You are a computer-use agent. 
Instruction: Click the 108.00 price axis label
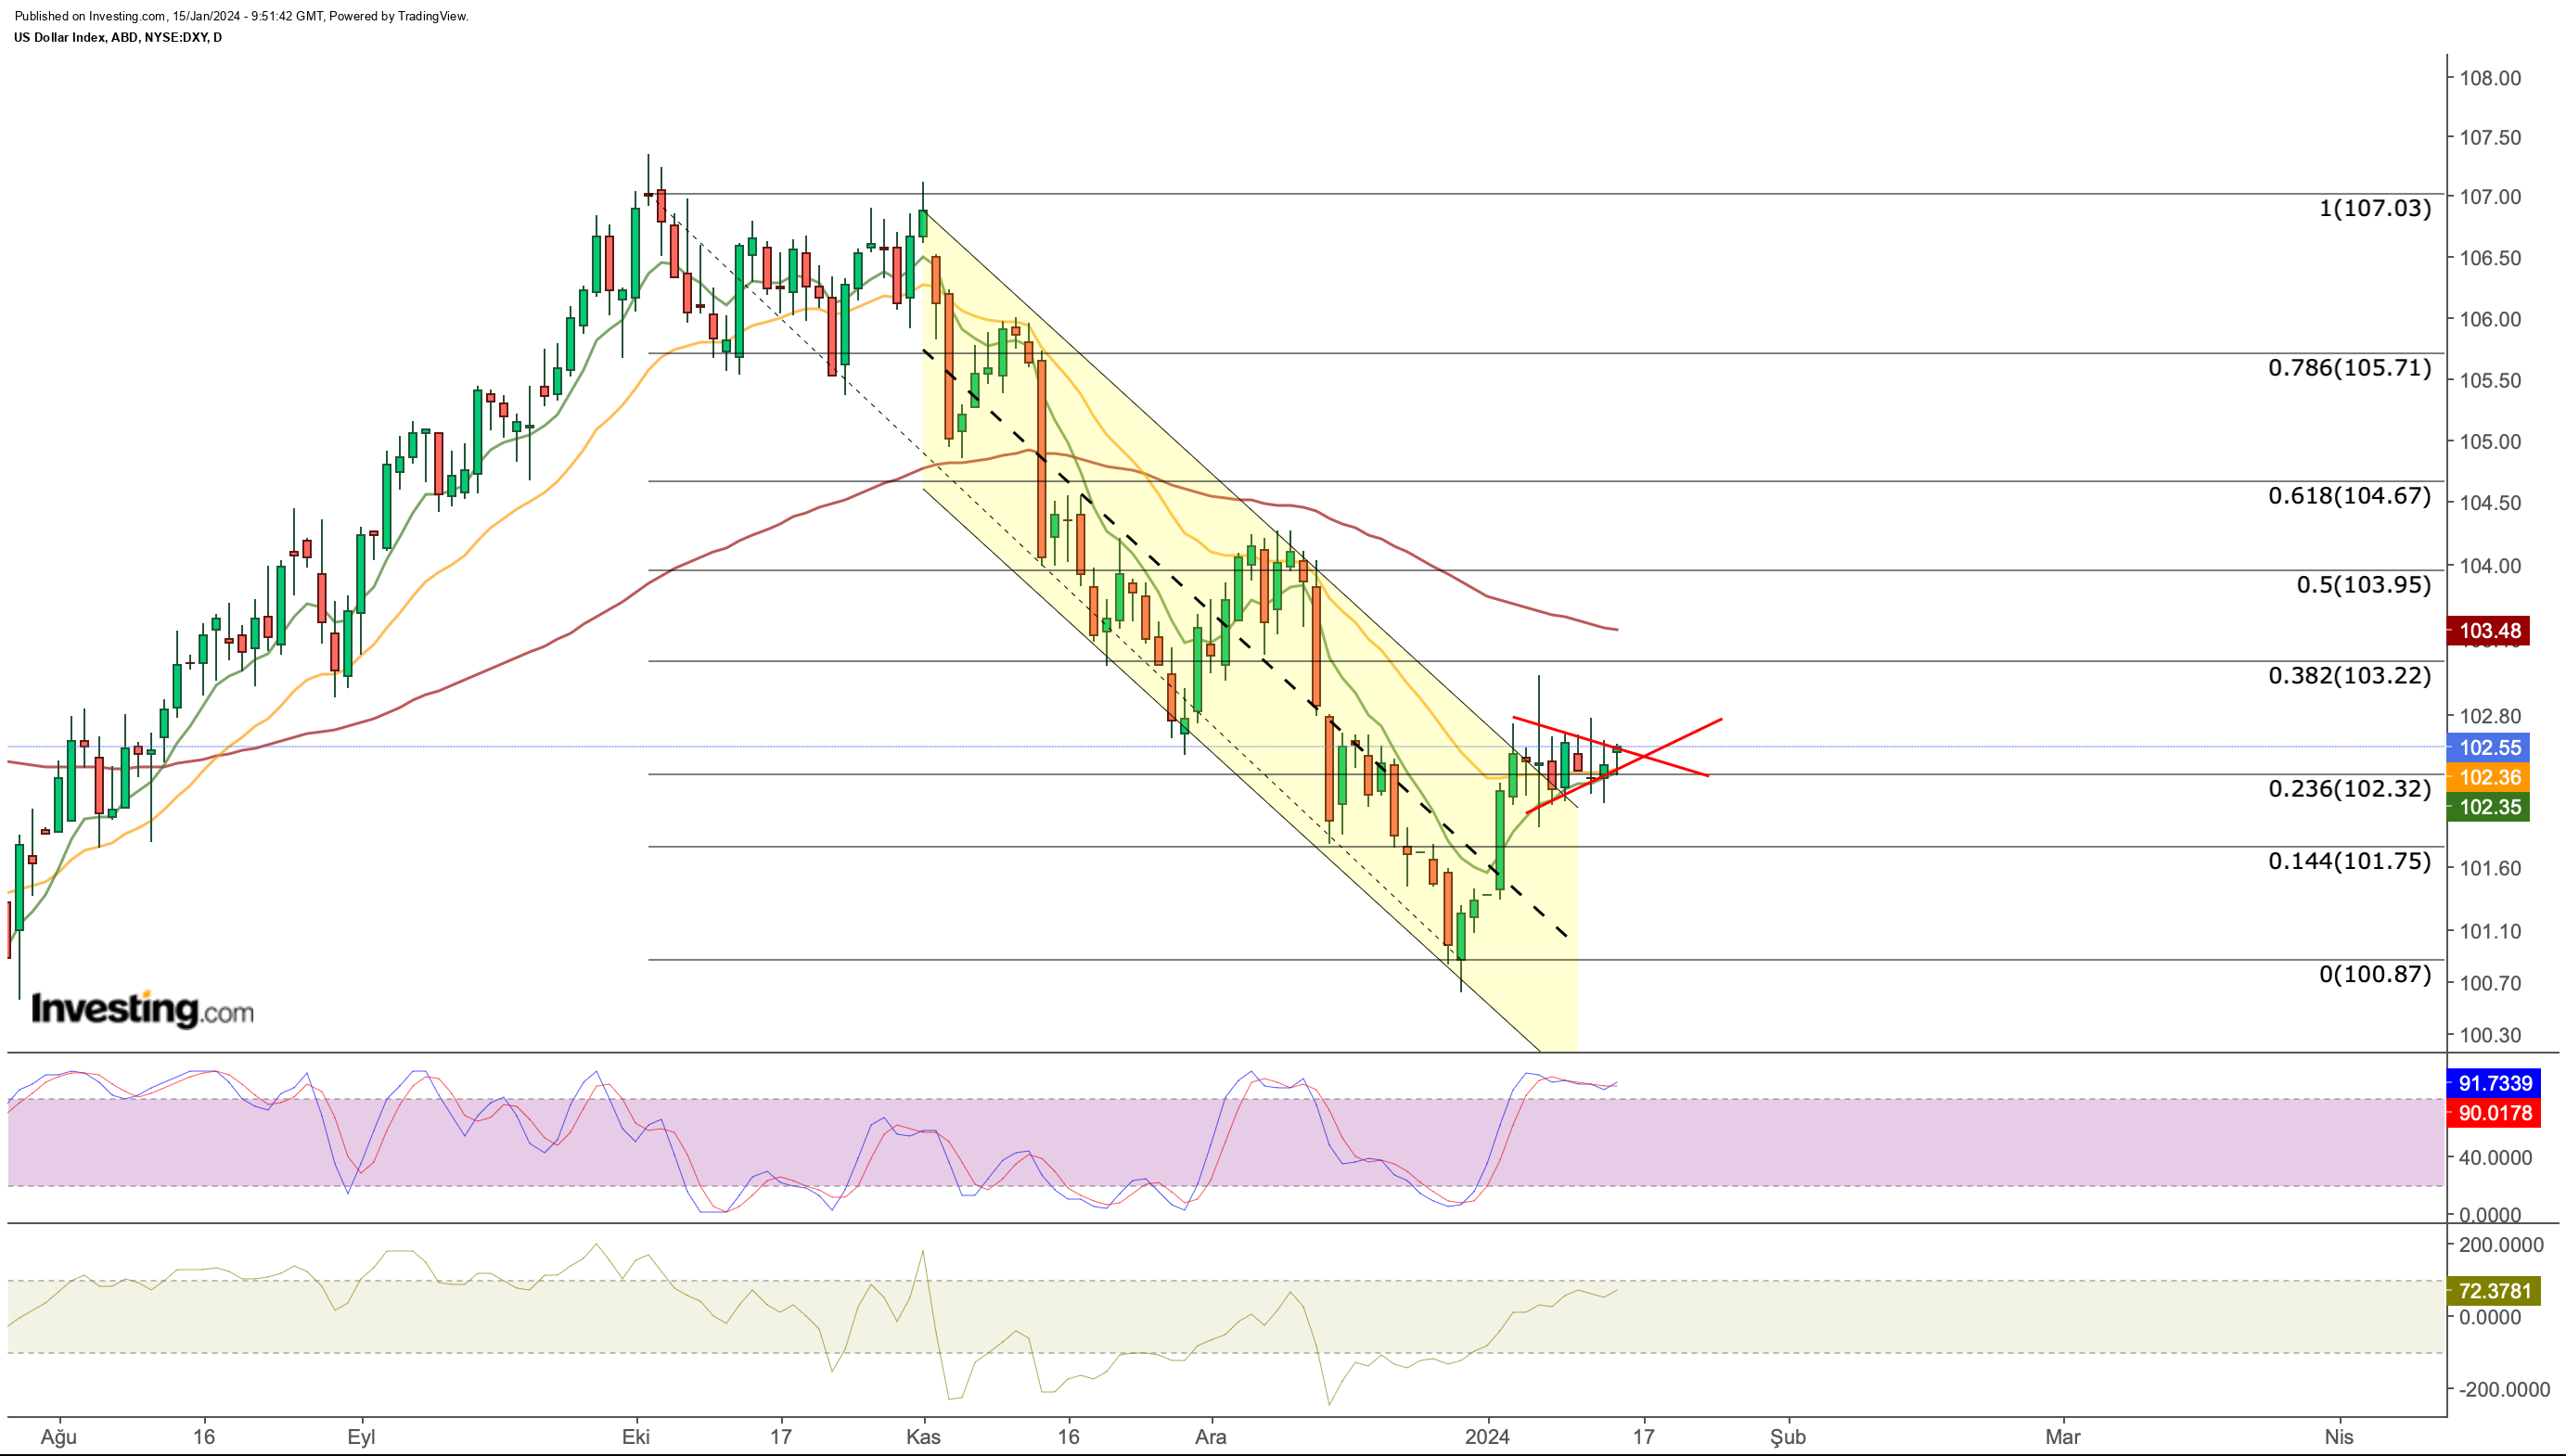[x=2490, y=78]
